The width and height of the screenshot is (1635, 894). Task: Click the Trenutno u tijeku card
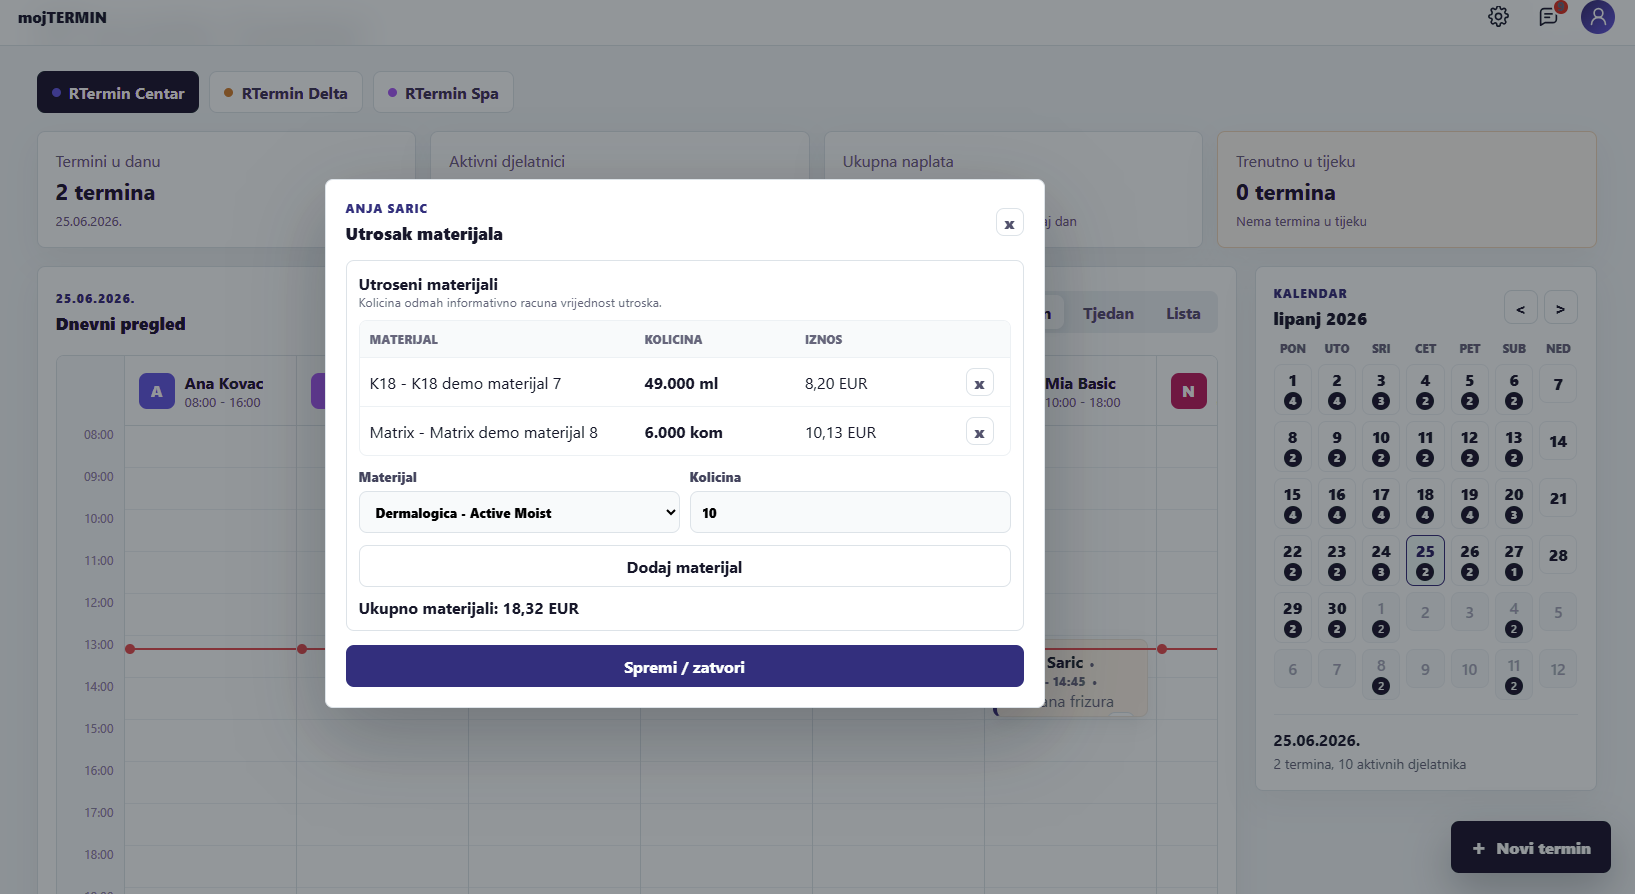click(1406, 189)
